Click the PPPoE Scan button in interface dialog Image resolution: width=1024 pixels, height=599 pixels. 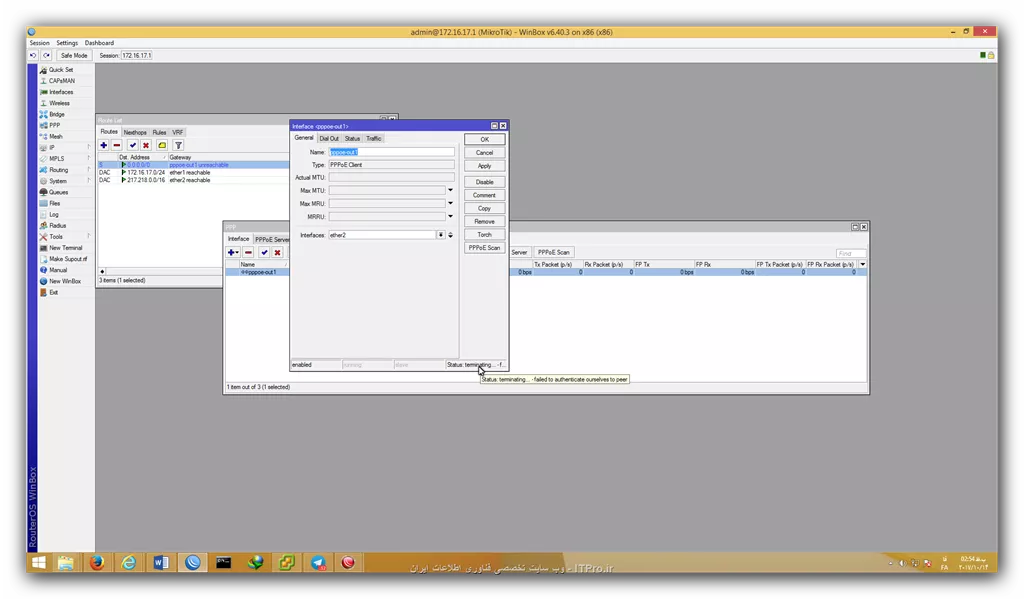point(485,248)
